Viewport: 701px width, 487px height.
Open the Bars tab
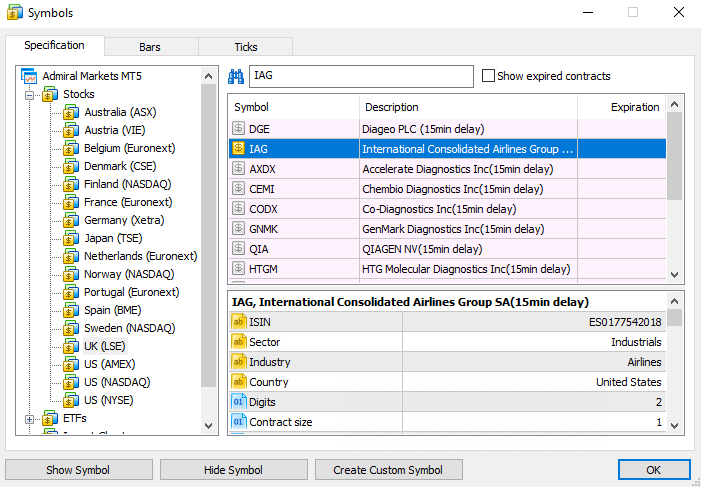[152, 47]
